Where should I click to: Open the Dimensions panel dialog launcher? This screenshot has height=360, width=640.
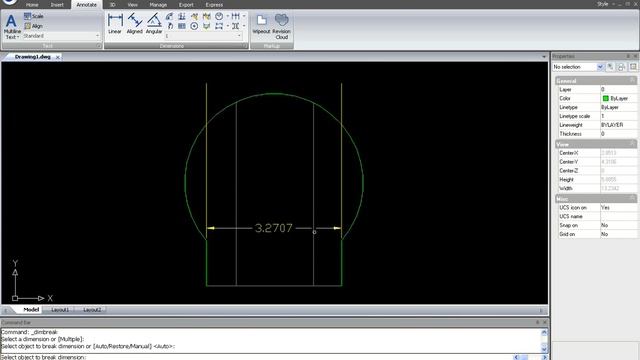[x=244, y=46]
